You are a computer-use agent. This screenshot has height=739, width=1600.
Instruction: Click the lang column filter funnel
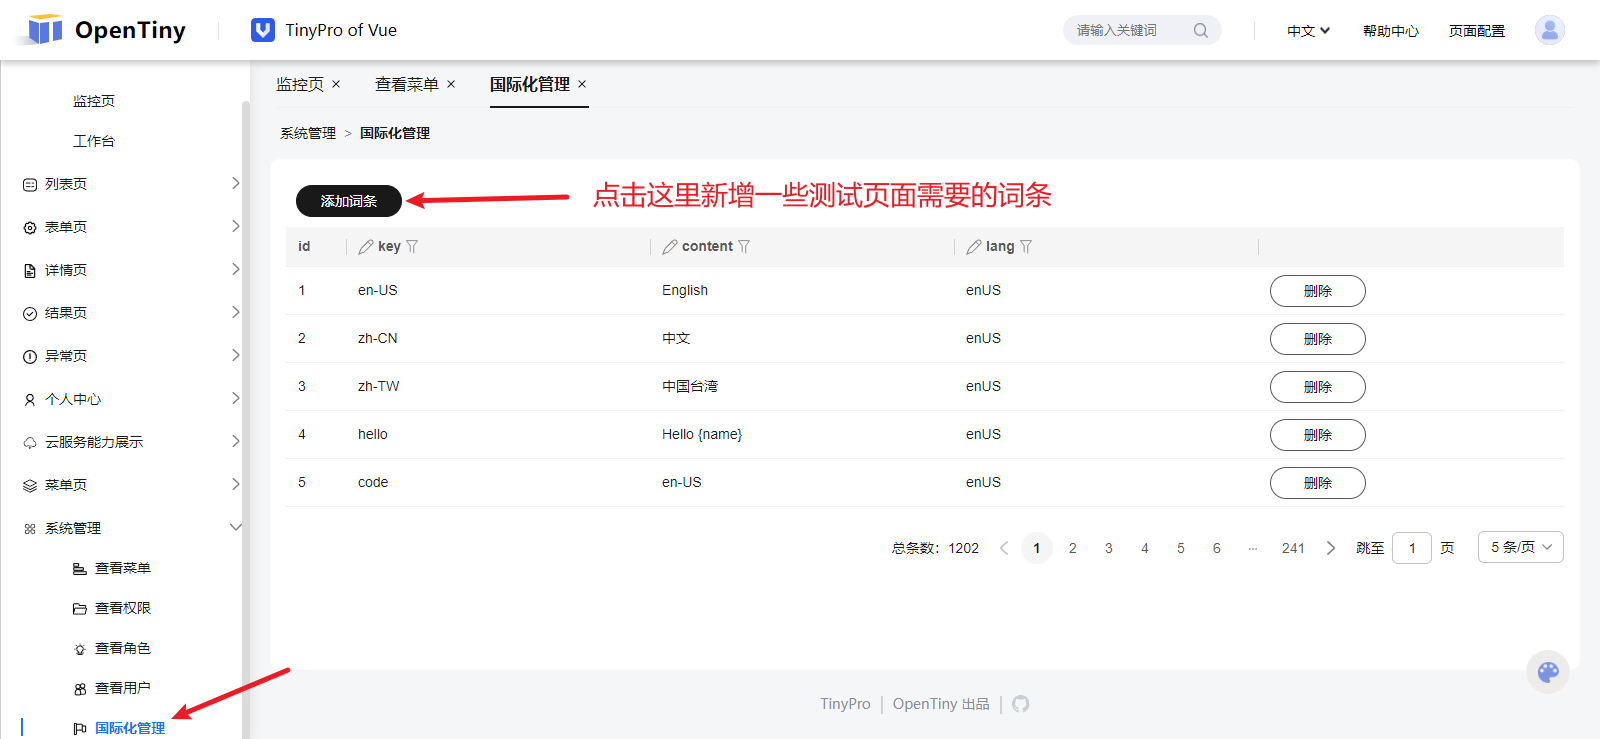pyautogui.click(x=1026, y=247)
